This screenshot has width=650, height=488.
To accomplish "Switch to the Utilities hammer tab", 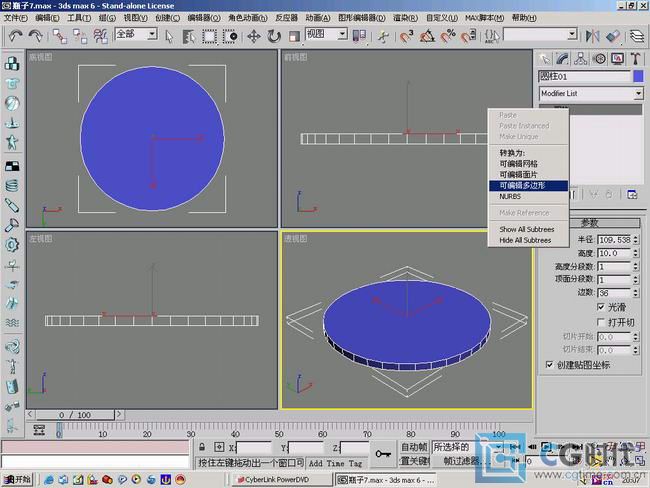I will click(x=635, y=59).
